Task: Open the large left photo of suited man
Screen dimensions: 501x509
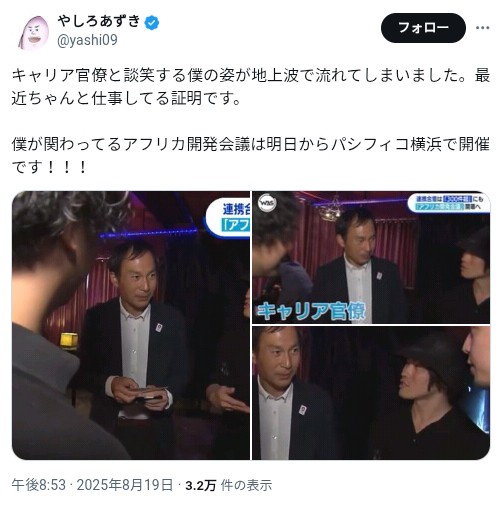Action: click(131, 325)
